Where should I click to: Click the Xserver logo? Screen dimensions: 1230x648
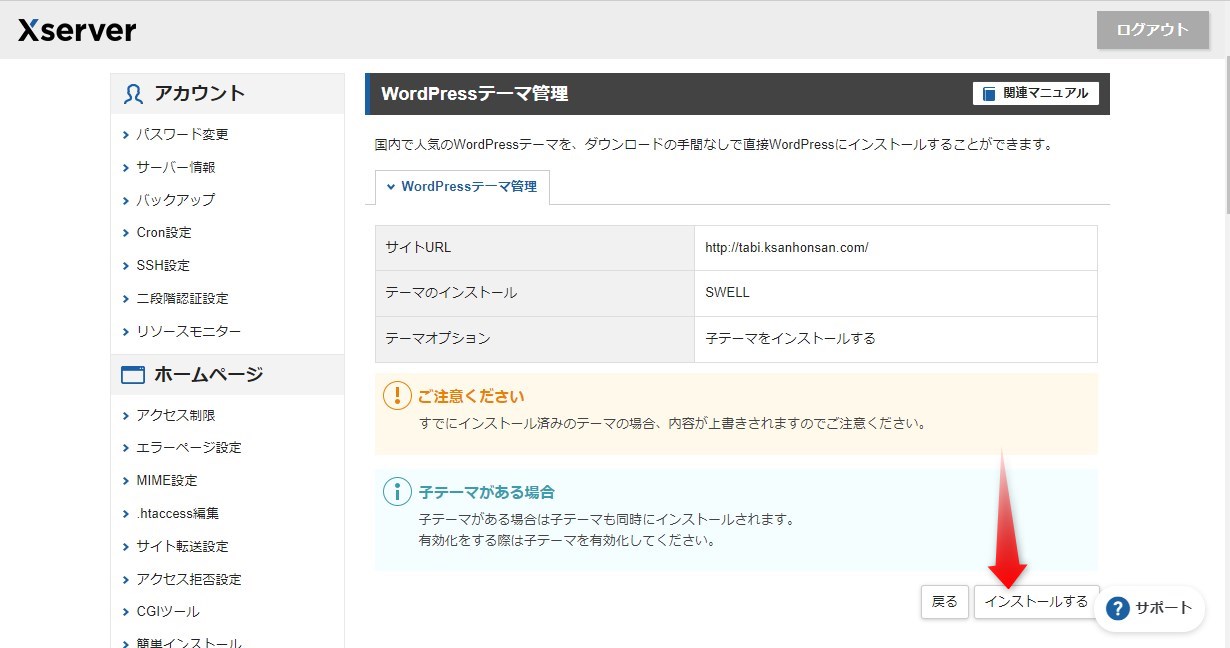pyautogui.click(x=75, y=30)
